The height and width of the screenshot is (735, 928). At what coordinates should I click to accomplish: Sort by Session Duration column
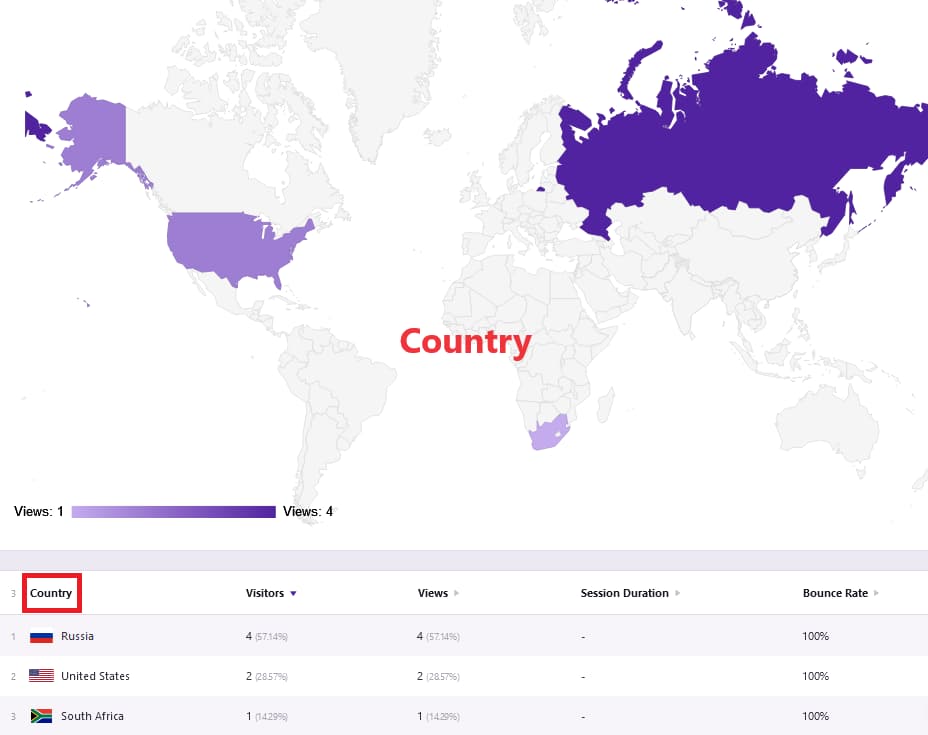point(624,593)
